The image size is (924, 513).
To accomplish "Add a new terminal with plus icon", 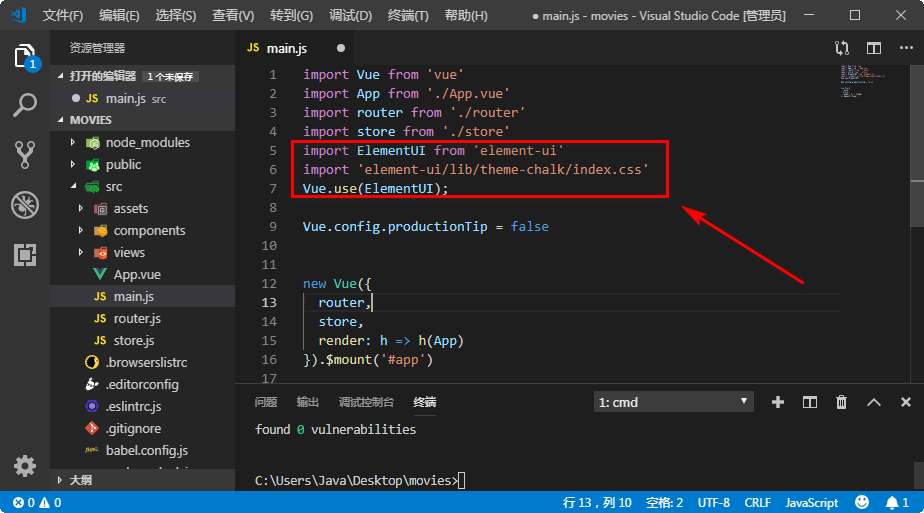I will [778, 402].
